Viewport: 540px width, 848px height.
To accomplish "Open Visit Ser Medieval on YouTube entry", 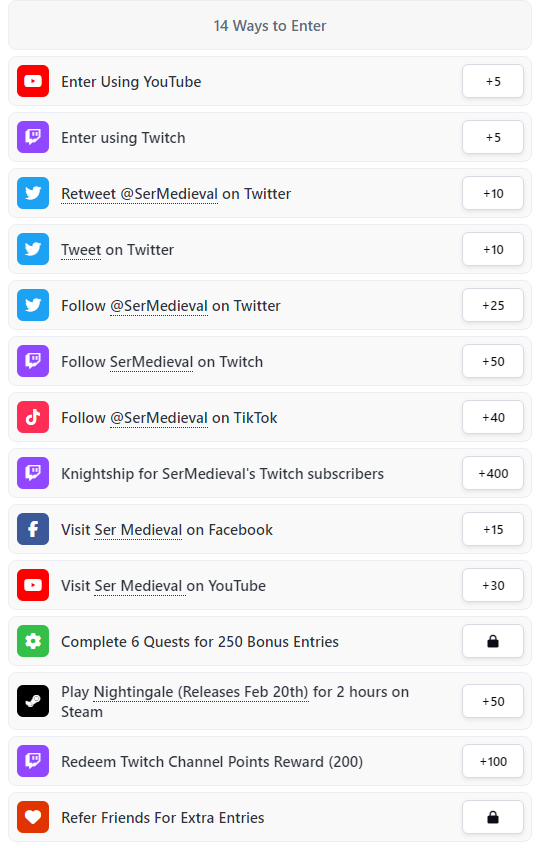I will tap(270, 585).
